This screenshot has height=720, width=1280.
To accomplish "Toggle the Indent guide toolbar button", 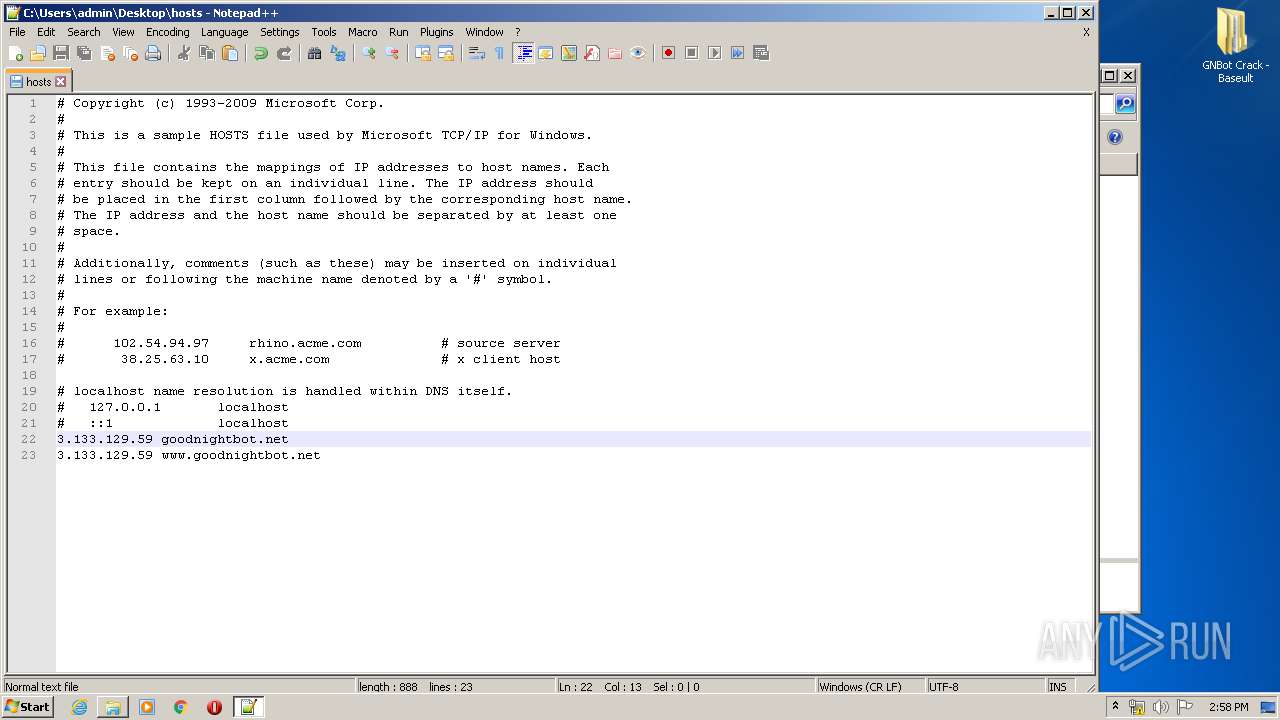I will point(523,53).
